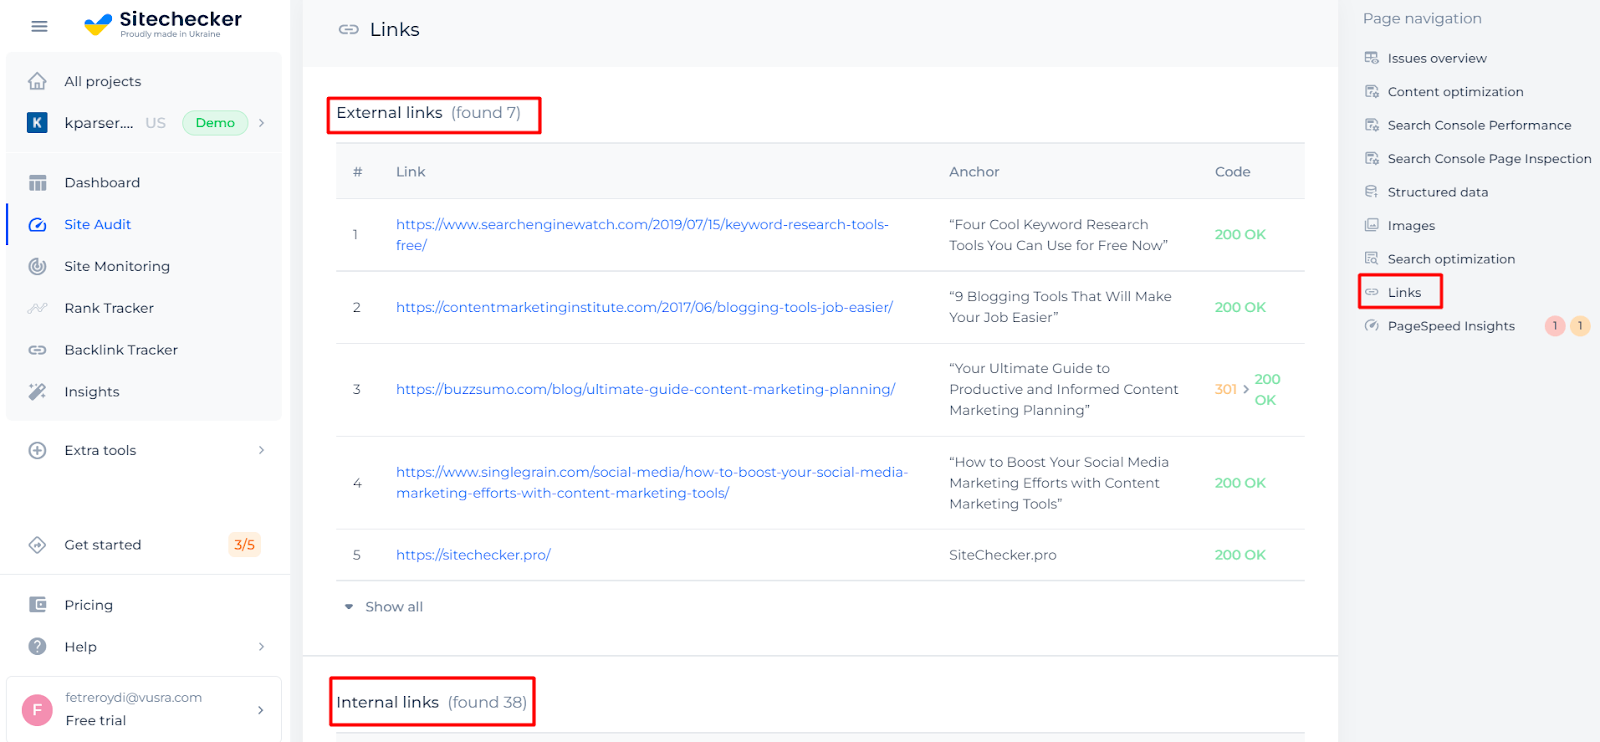Open the singlegrain.com link

(652, 482)
